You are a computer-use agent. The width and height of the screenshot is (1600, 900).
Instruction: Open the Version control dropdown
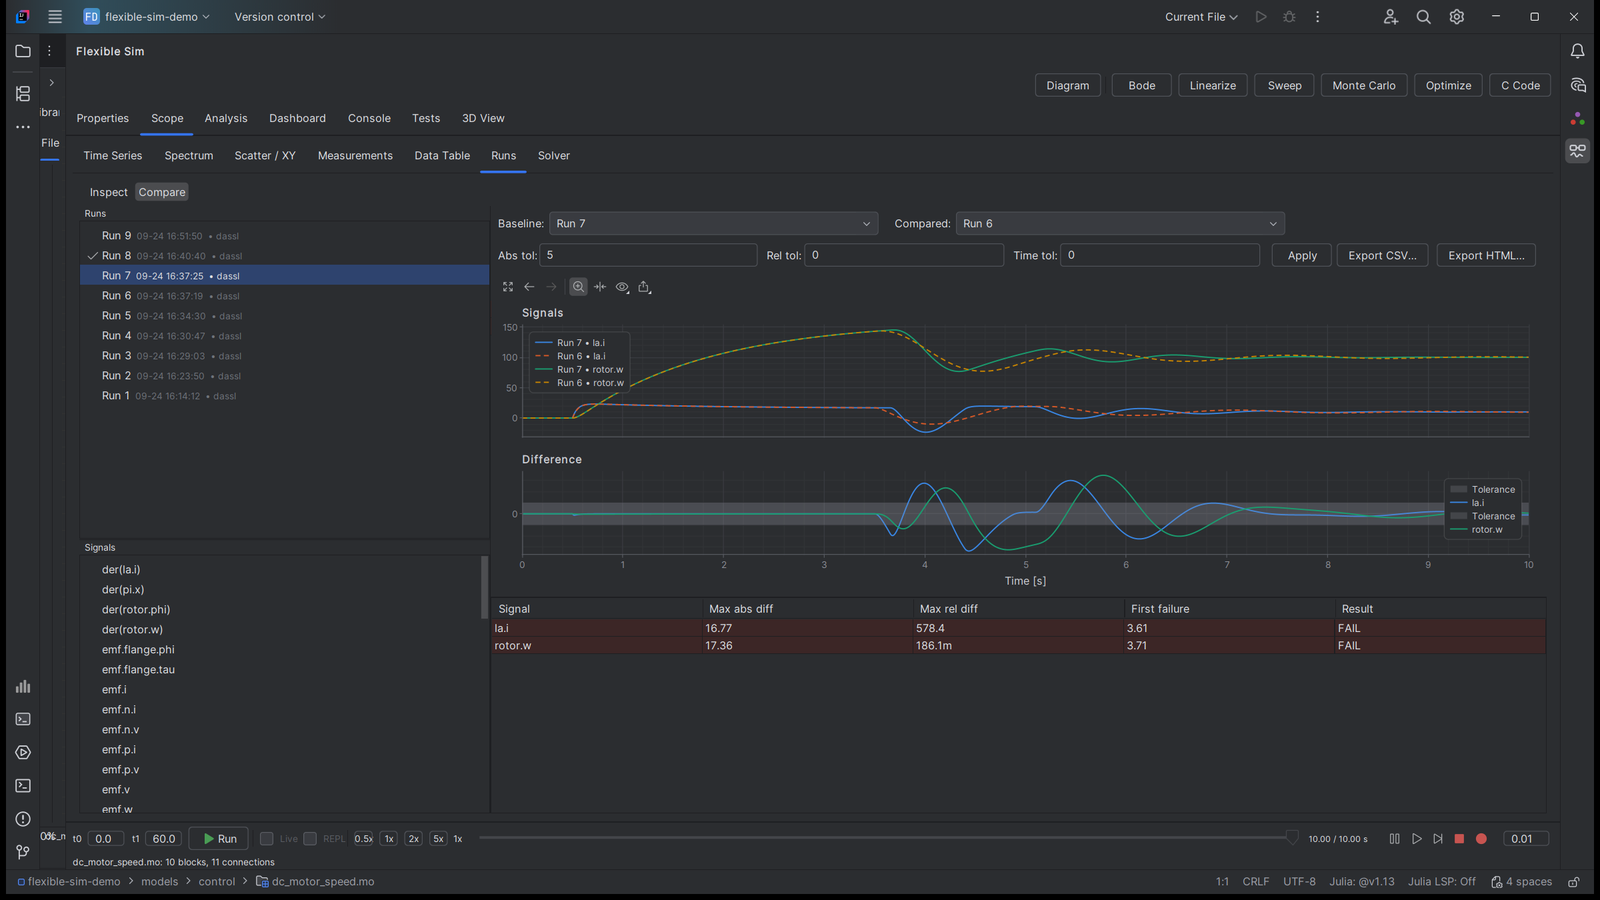click(280, 17)
